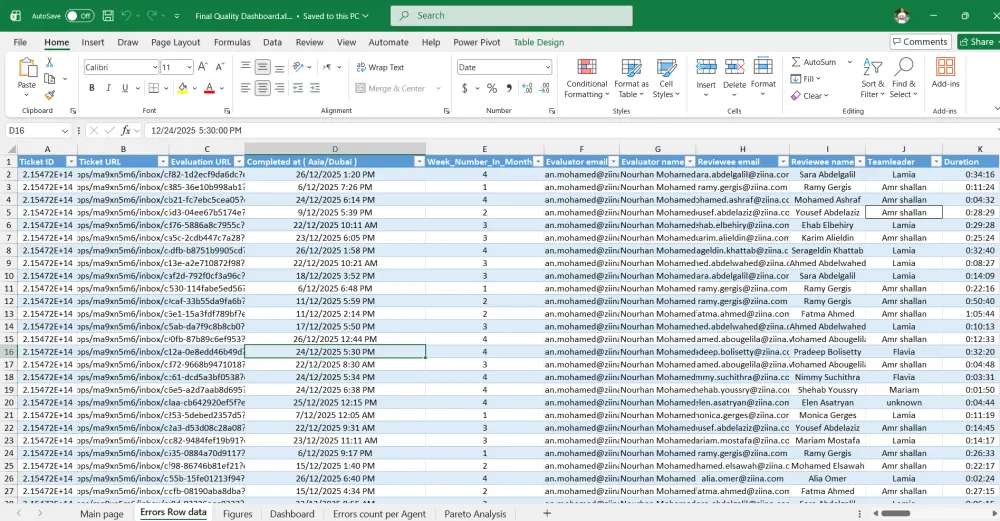
Task: Open the Table Design ribbon tab
Action: tap(539, 42)
